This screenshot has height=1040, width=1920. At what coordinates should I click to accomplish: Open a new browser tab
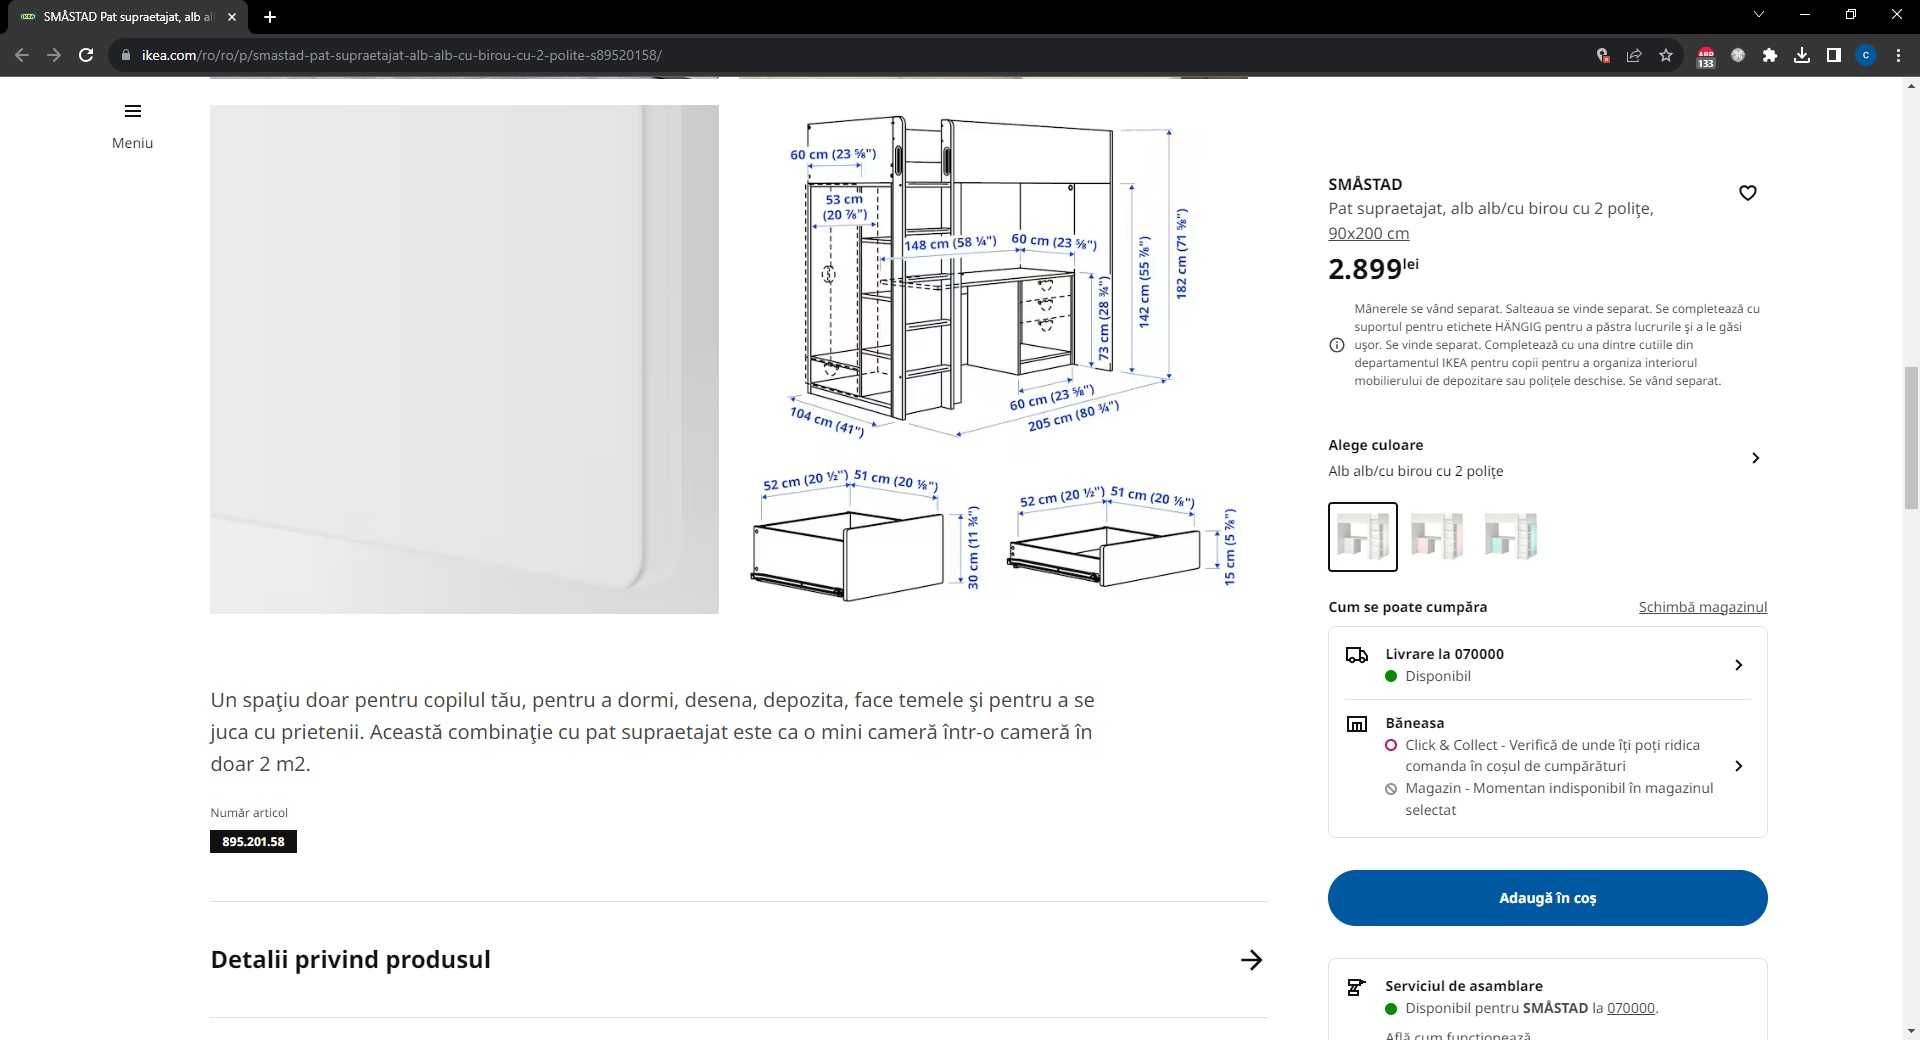pyautogui.click(x=270, y=17)
